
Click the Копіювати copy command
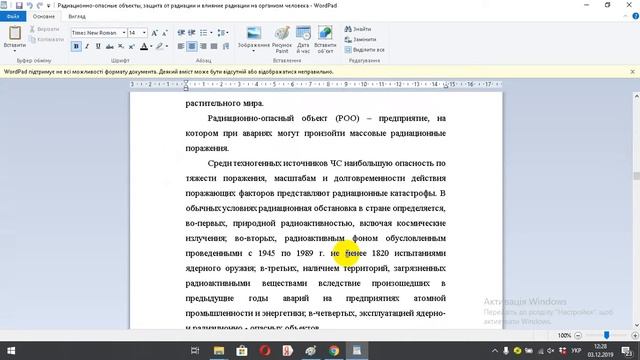point(47,39)
